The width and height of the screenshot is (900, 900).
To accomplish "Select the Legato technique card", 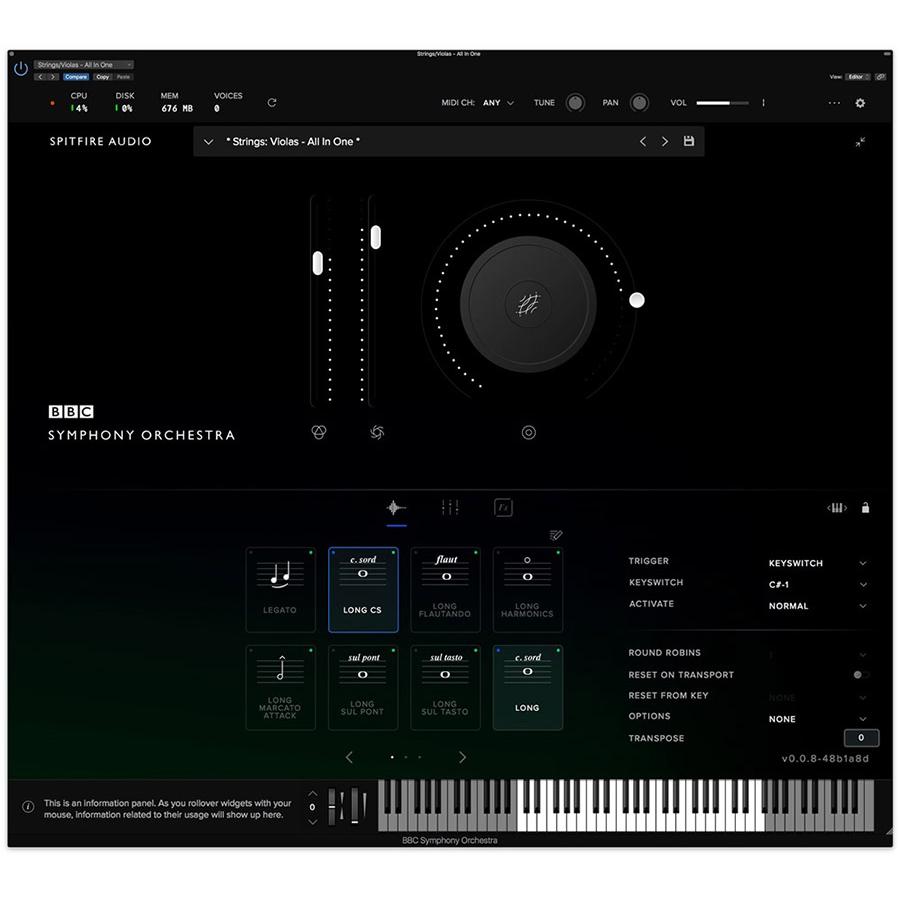I will (280, 589).
